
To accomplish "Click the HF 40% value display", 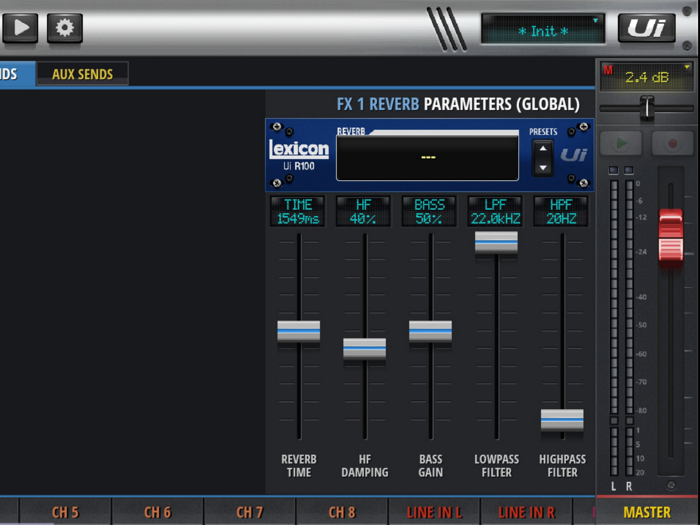I will (363, 211).
